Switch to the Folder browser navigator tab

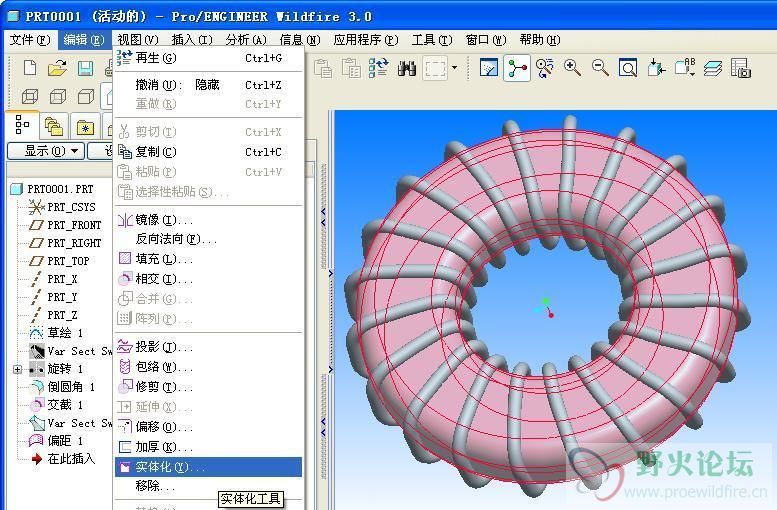(54, 126)
